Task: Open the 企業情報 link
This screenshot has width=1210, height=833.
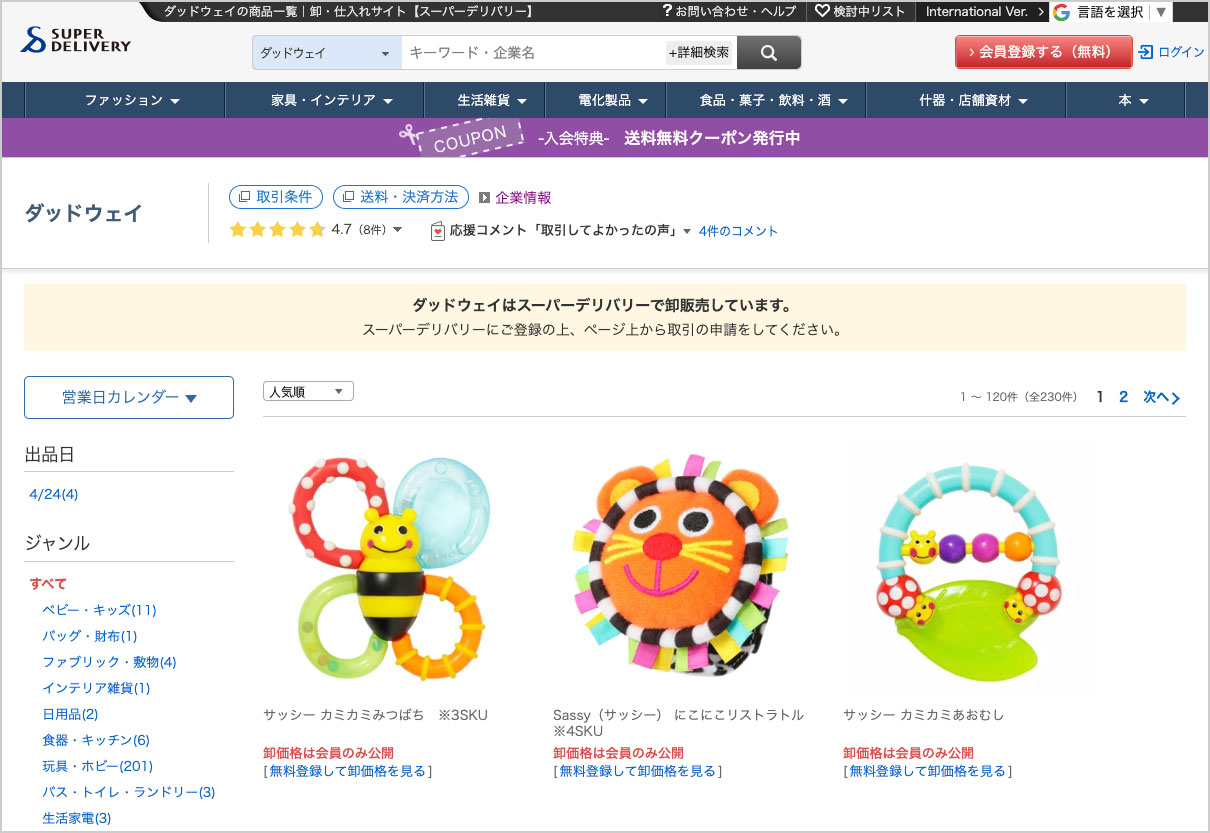Action: click(523, 198)
